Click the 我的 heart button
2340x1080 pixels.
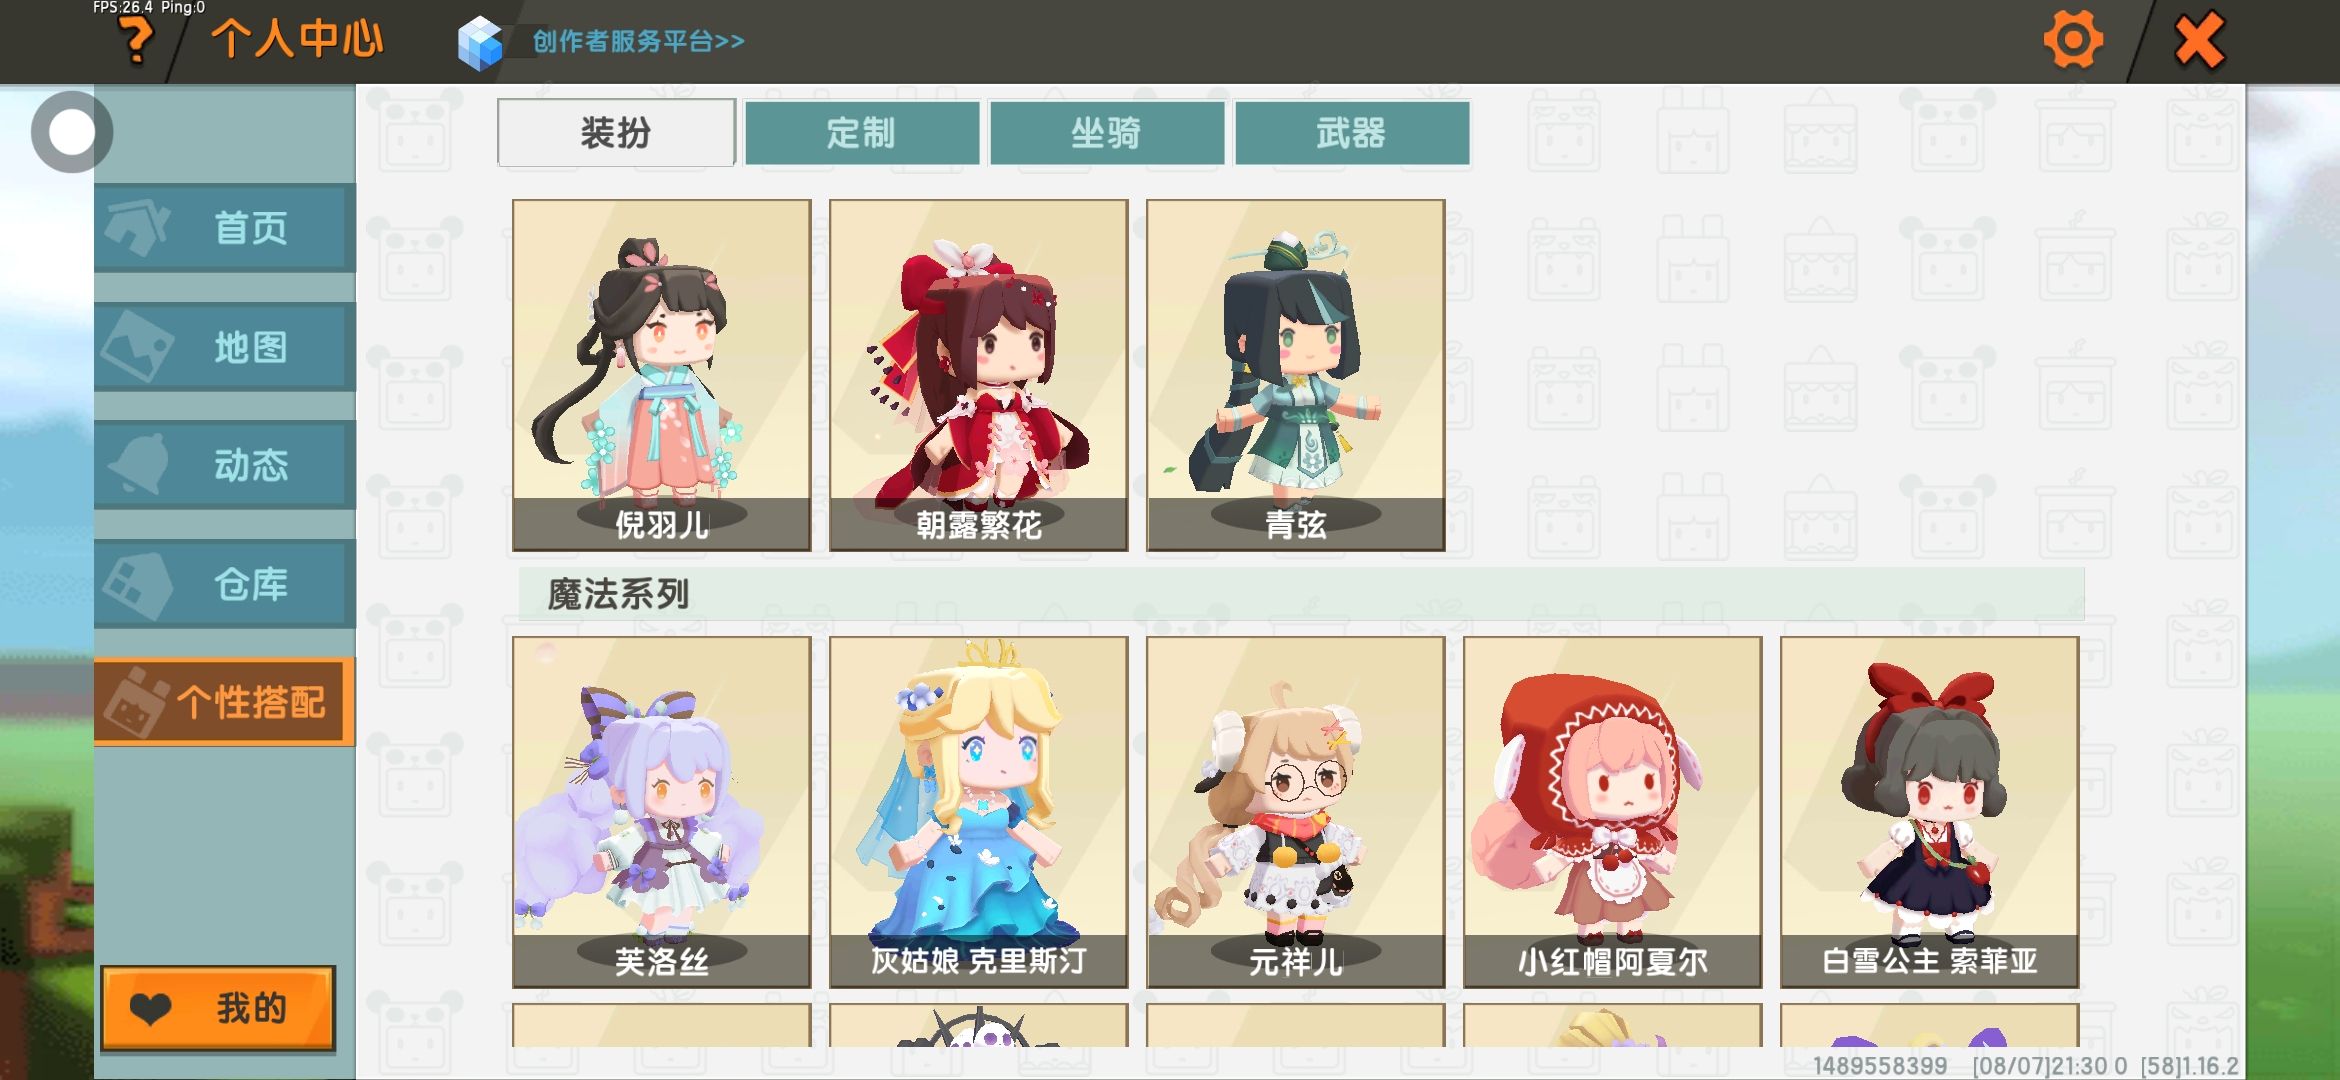click(x=218, y=1008)
